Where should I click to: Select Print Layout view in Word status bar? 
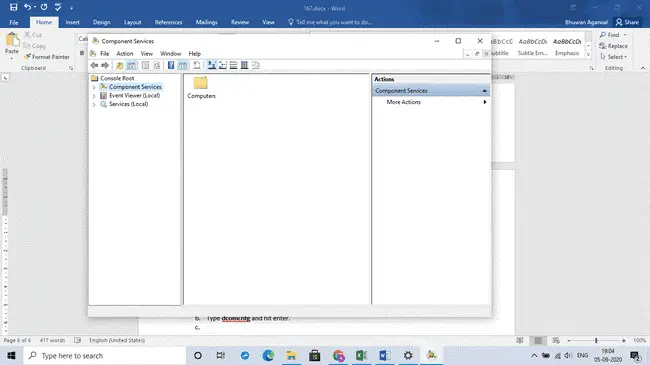538,341
